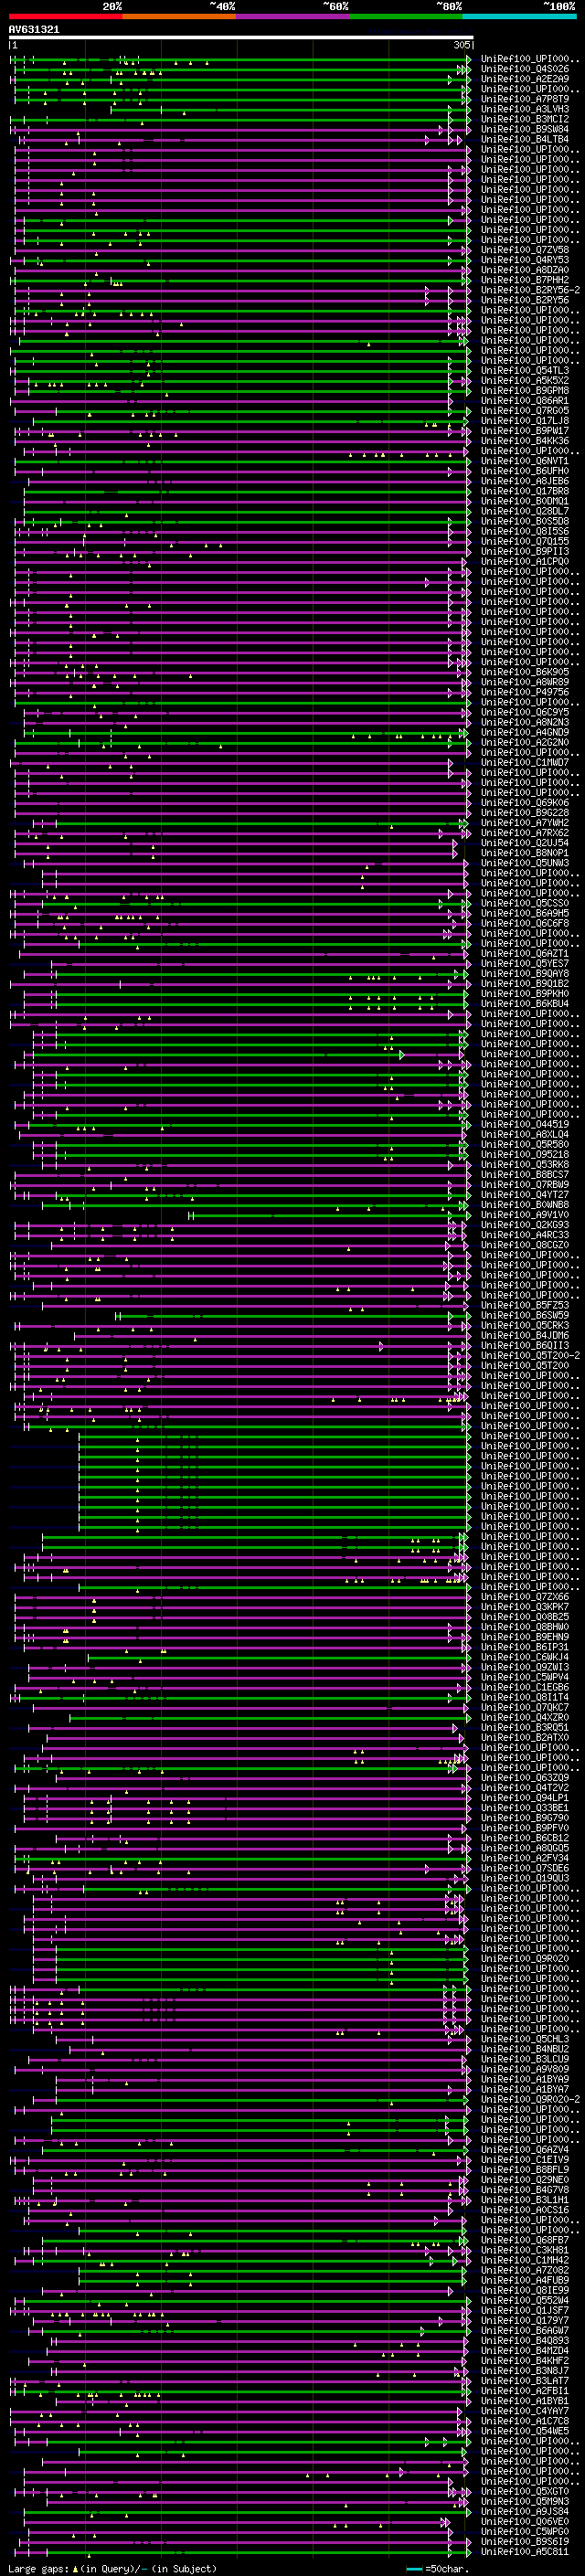This screenshot has width=585, height=2576.
Task: Click the white query sequence bar
Action: pos(241,38)
